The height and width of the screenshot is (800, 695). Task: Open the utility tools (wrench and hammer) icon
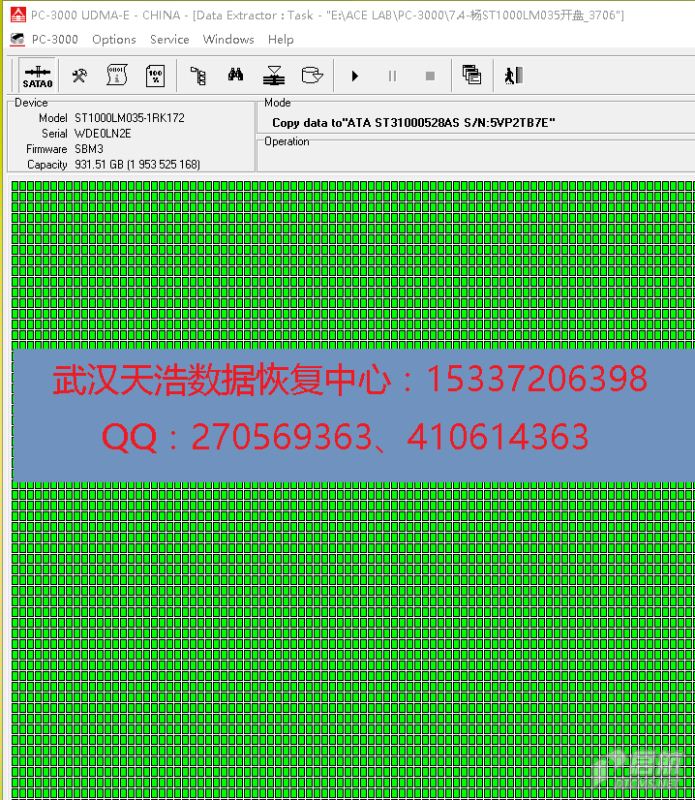pos(79,76)
